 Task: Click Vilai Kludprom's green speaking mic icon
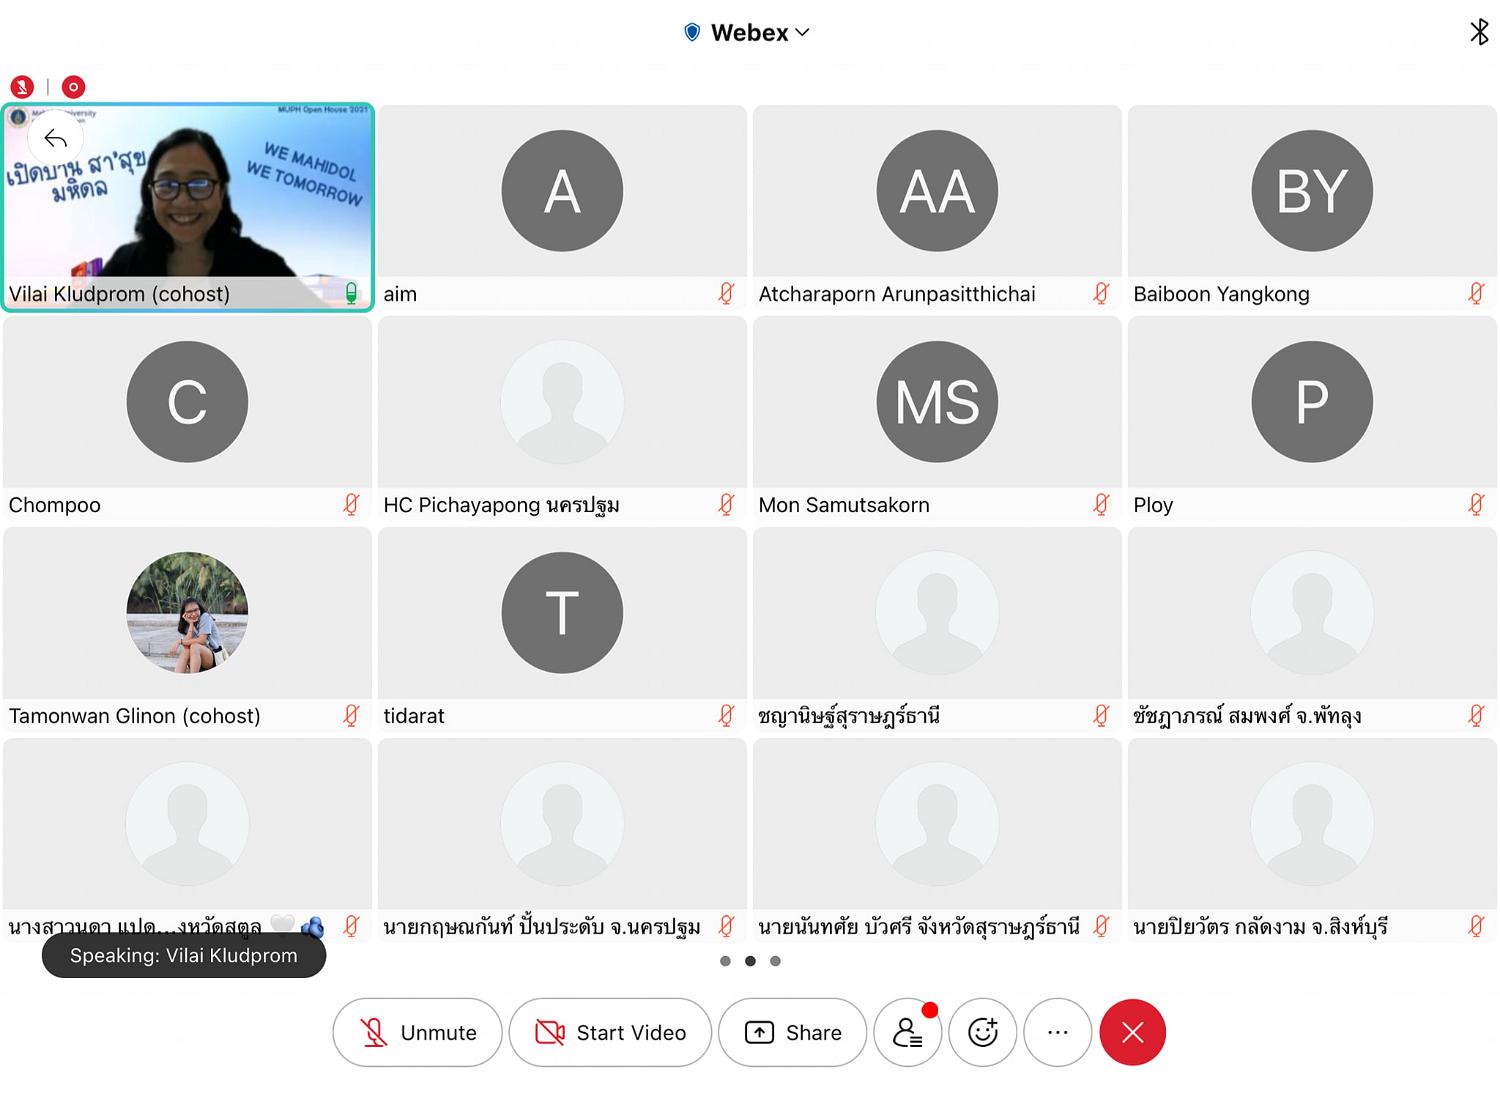tap(351, 293)
